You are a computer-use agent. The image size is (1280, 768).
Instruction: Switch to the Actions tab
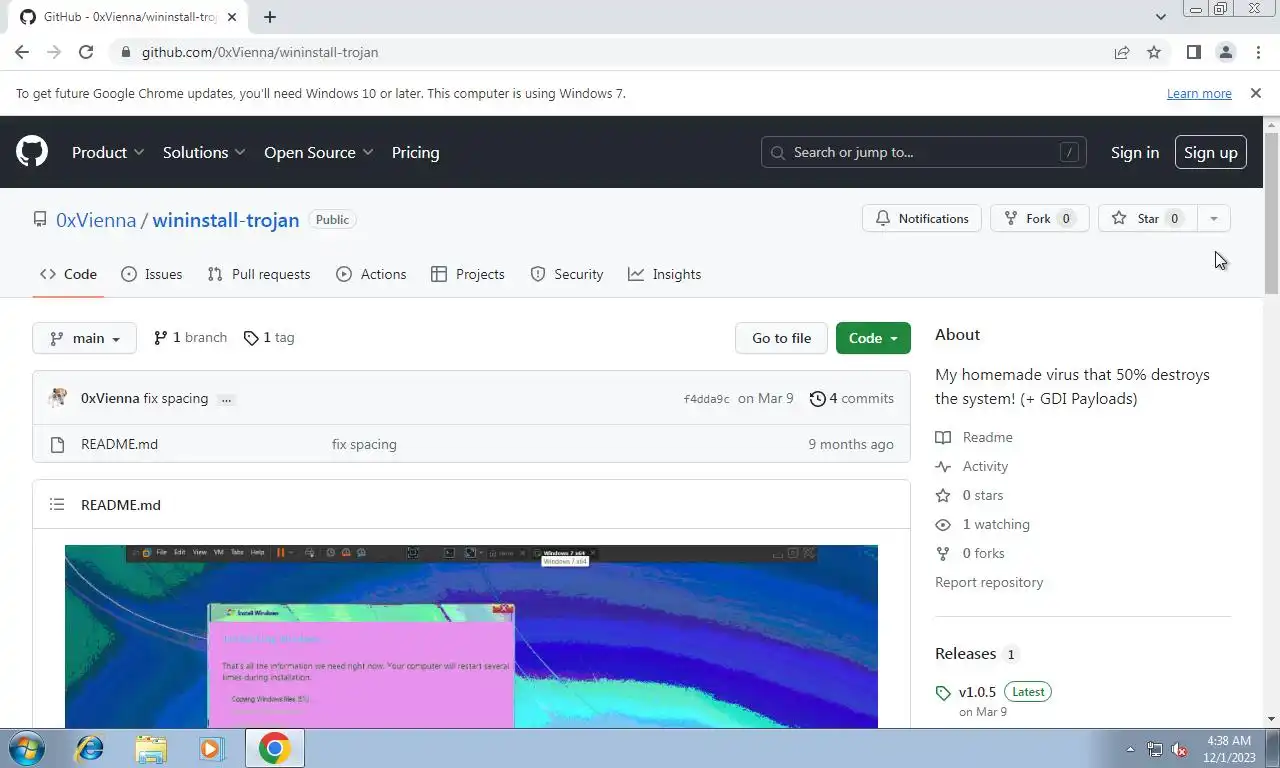click(371, 274)
